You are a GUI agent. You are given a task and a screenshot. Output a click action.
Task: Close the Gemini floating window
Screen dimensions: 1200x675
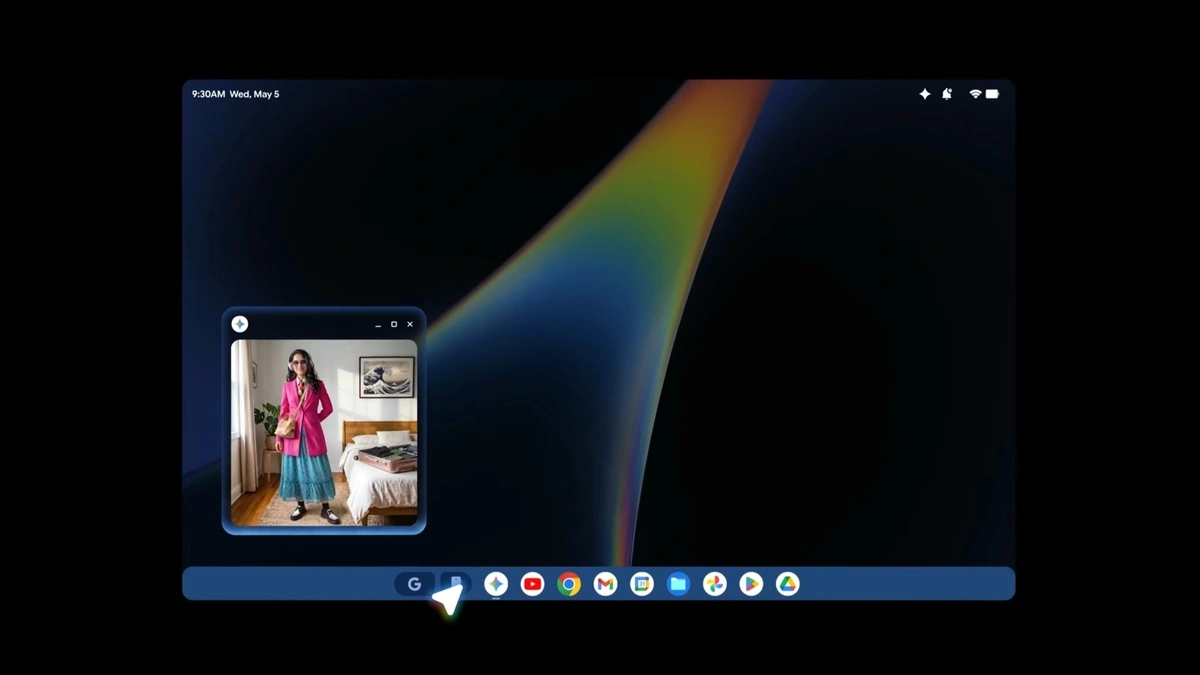click(410, 324)
